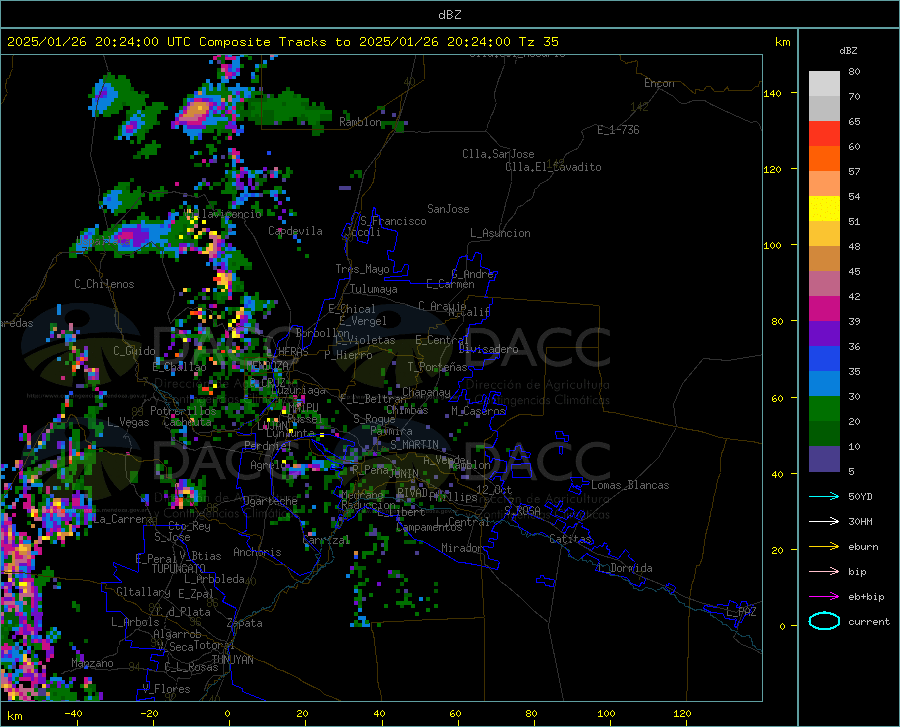Screen dimensions: 900x727
Task: Pick the light blue 30-35 dBZ swatch
Action: point(824,384)
